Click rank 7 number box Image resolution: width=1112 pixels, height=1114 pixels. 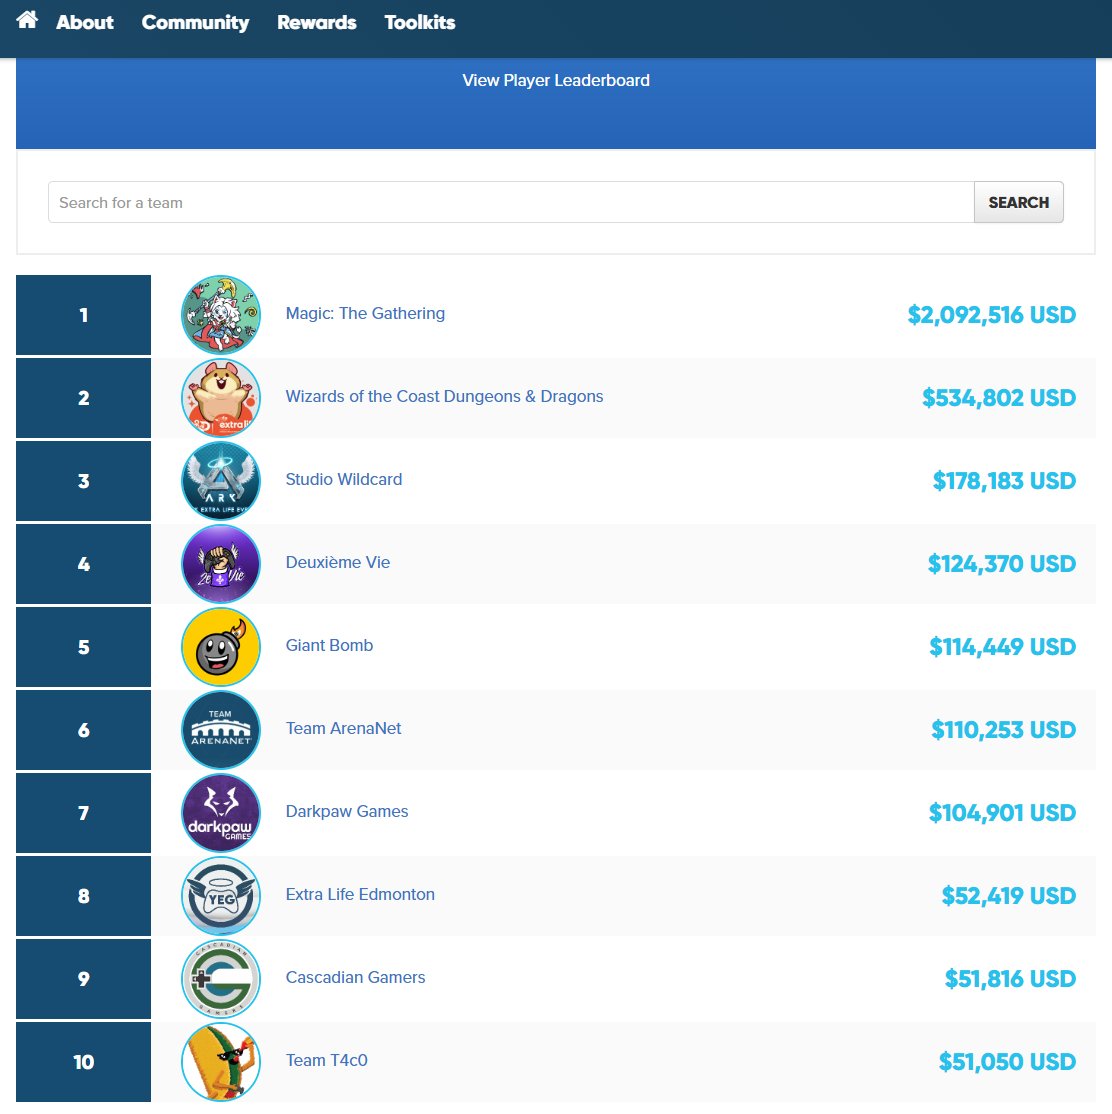click(x=83, y=813)
